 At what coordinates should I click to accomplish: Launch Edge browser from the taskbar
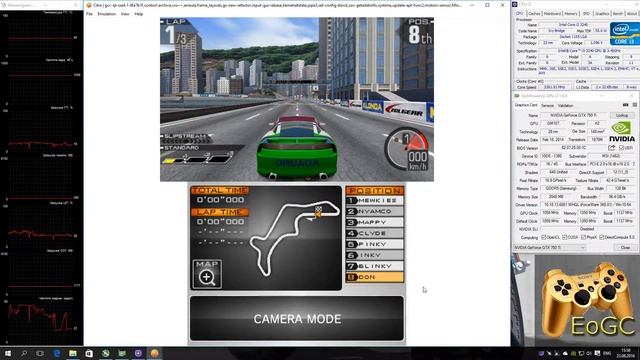(57, 353)
